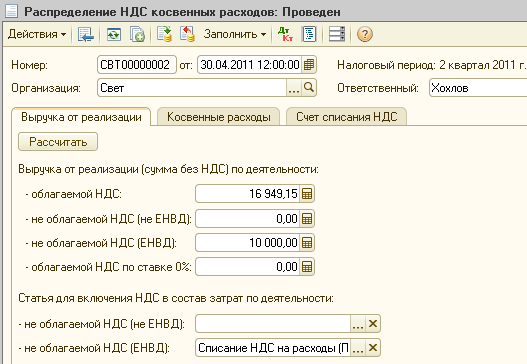Click the Списание НДС на расходы field
This screenshot has height=364, width=527.
(x=273, y=348)
